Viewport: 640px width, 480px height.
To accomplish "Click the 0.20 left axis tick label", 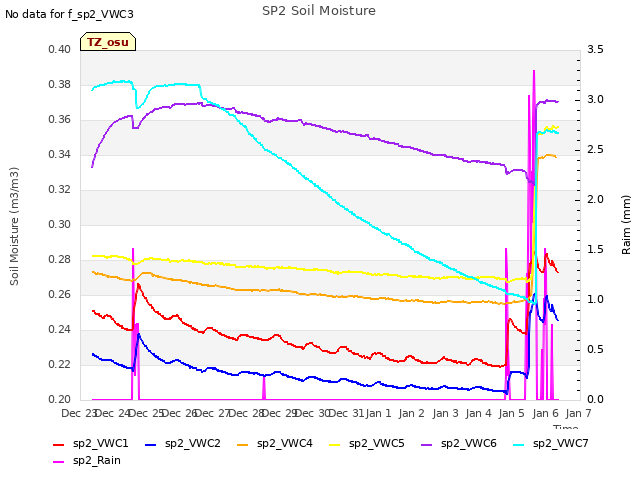I will 60,399.
